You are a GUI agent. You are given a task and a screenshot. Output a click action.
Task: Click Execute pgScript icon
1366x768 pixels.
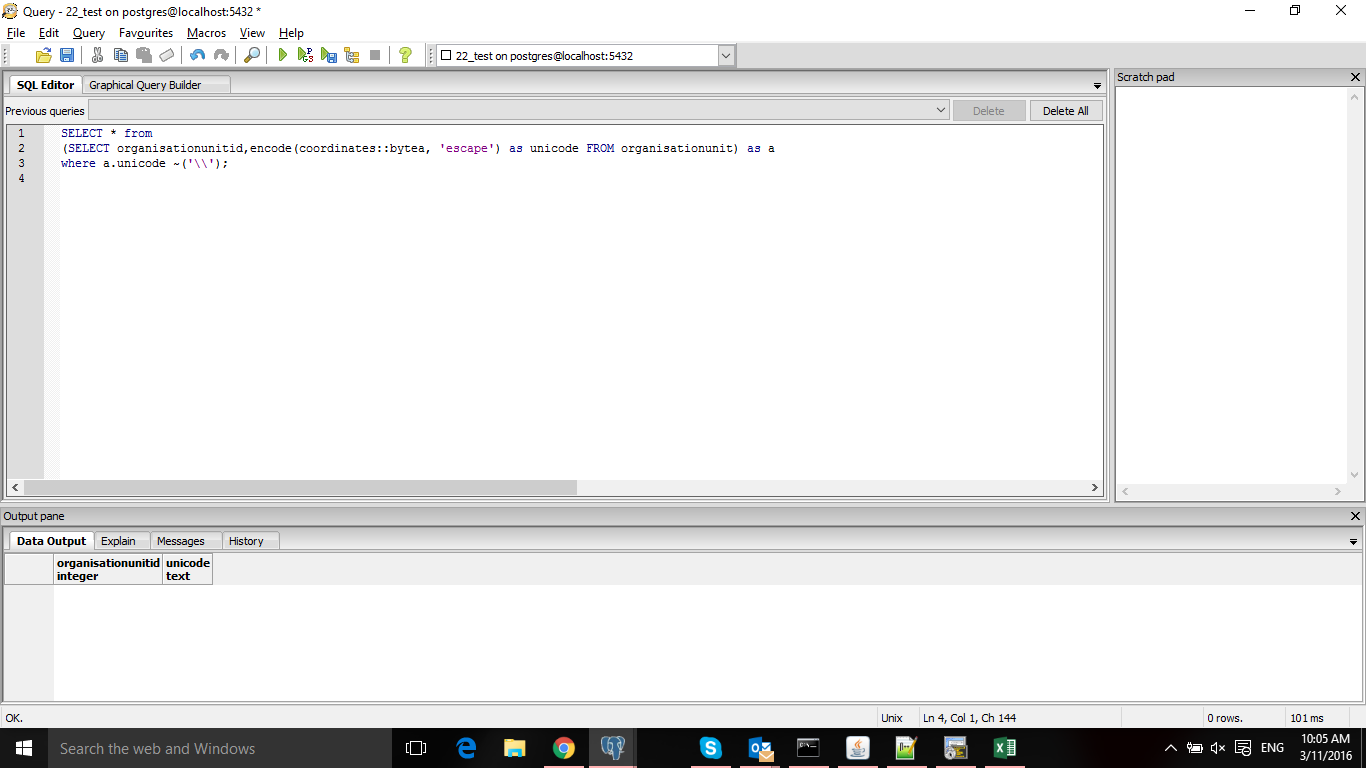point(306,56)
